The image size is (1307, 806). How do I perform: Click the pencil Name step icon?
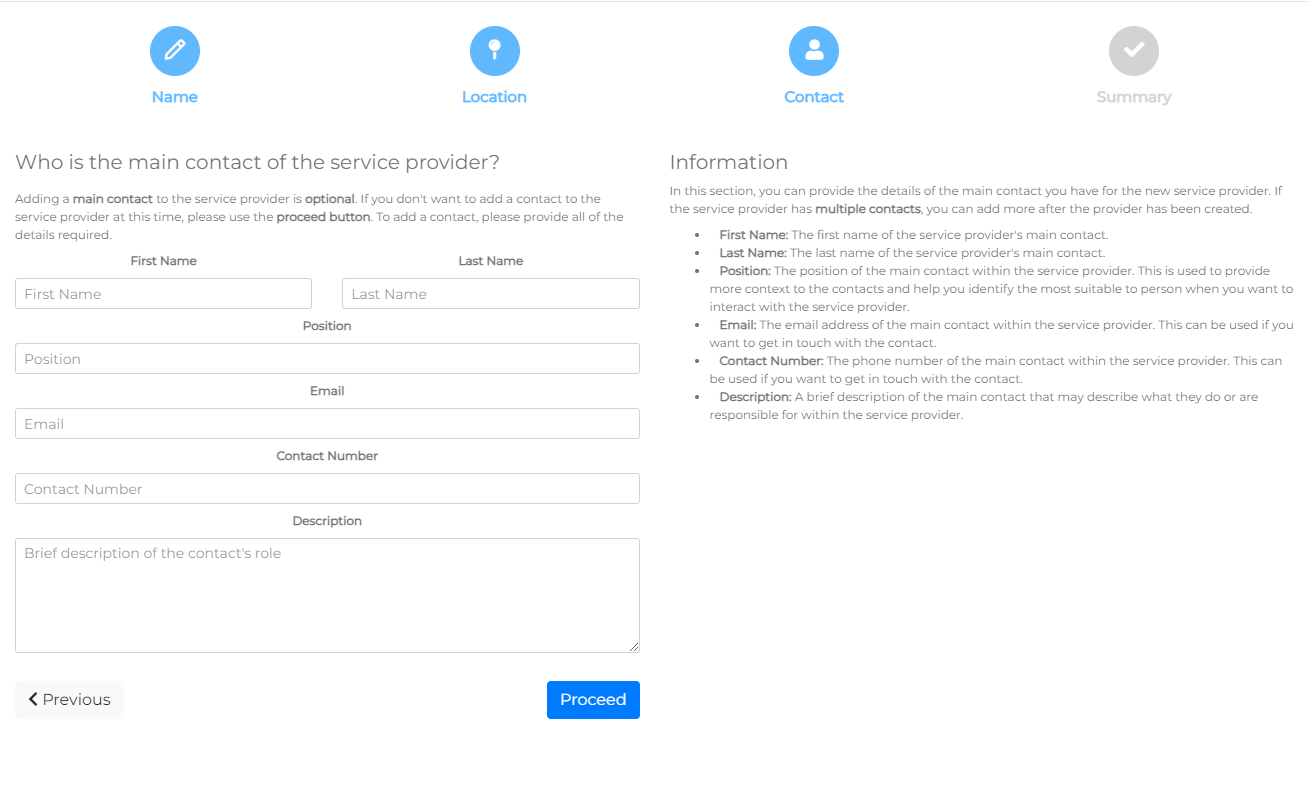coord(175,51)
